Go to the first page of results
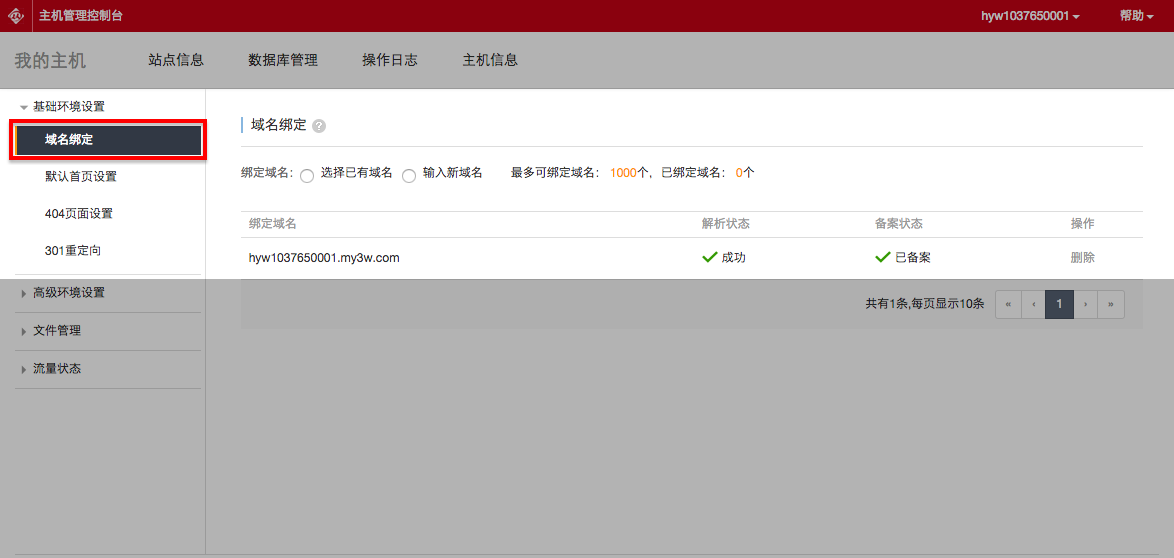Viewport: 1174px width, 558px height. coord(1008,304)
